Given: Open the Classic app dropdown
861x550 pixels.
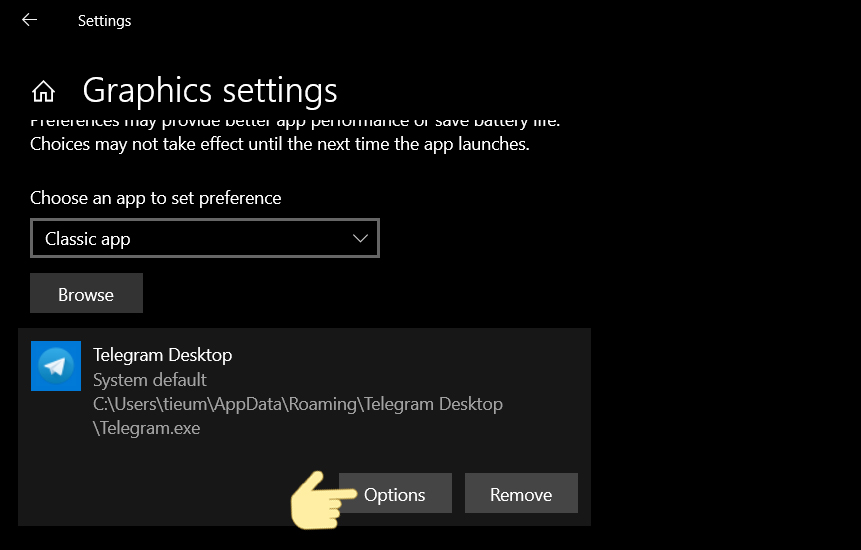Looking at the screenshot, I should [205, 238].
